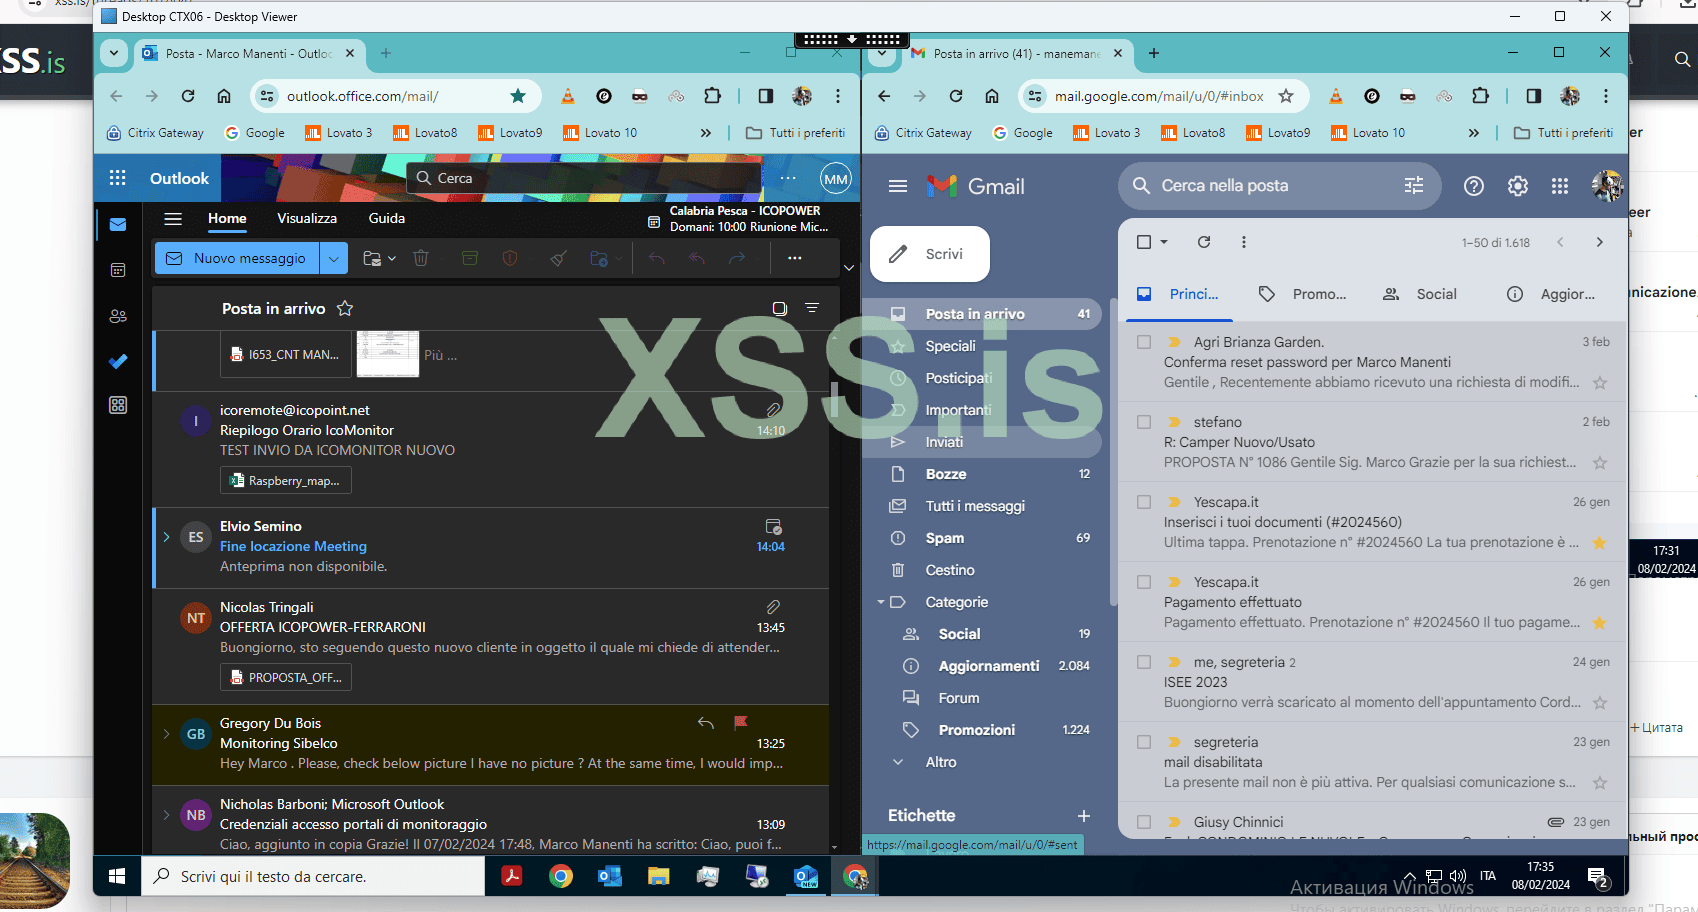Click the Outlook Cerca search box
This screenshot has height=912, width=1698.
tap(586, 178)
